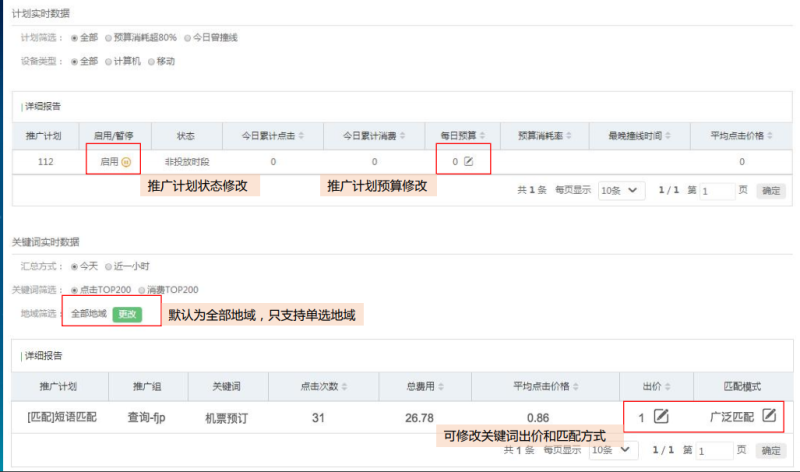The height and width of the screenshot is (472, 800).
Task: Edit the 每日预算 daily budget pencil icon
Action: click(x=468, y=161)
